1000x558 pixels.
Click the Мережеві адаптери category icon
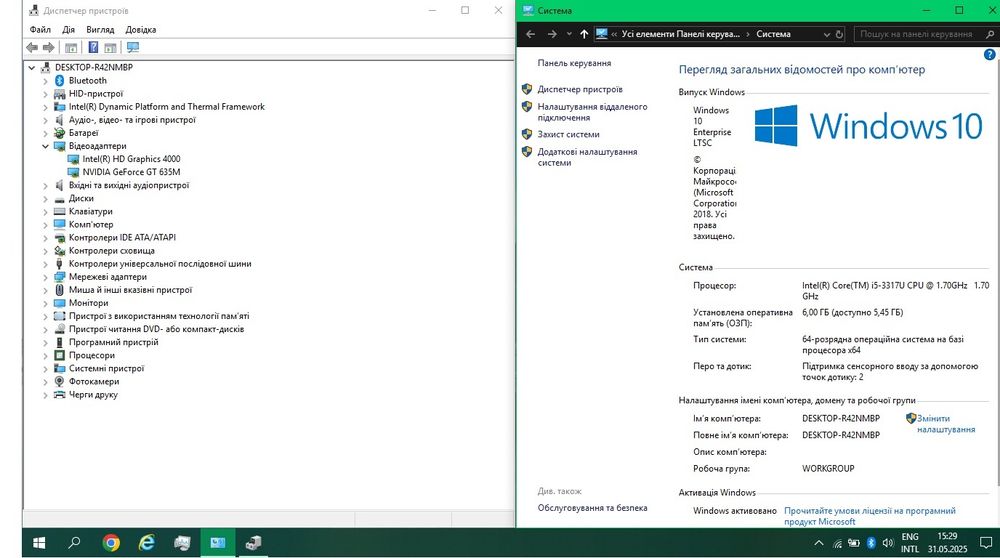[59, 277]
